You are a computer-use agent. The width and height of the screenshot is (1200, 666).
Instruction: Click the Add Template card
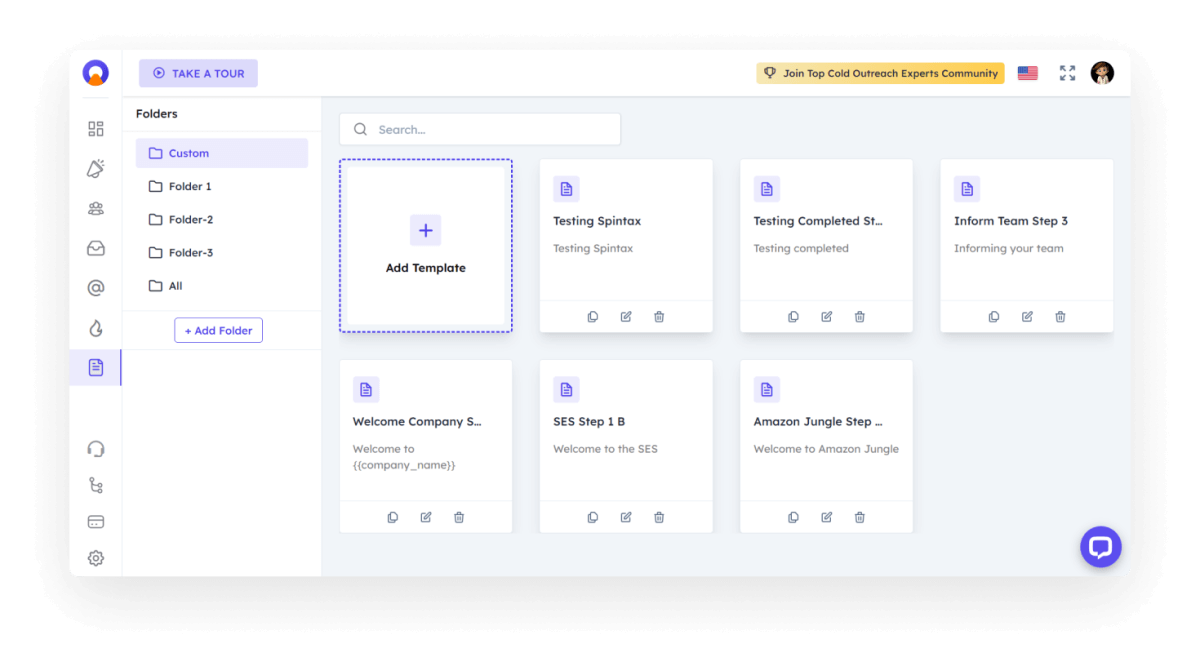pyautogui.click(x=426, y=246)
